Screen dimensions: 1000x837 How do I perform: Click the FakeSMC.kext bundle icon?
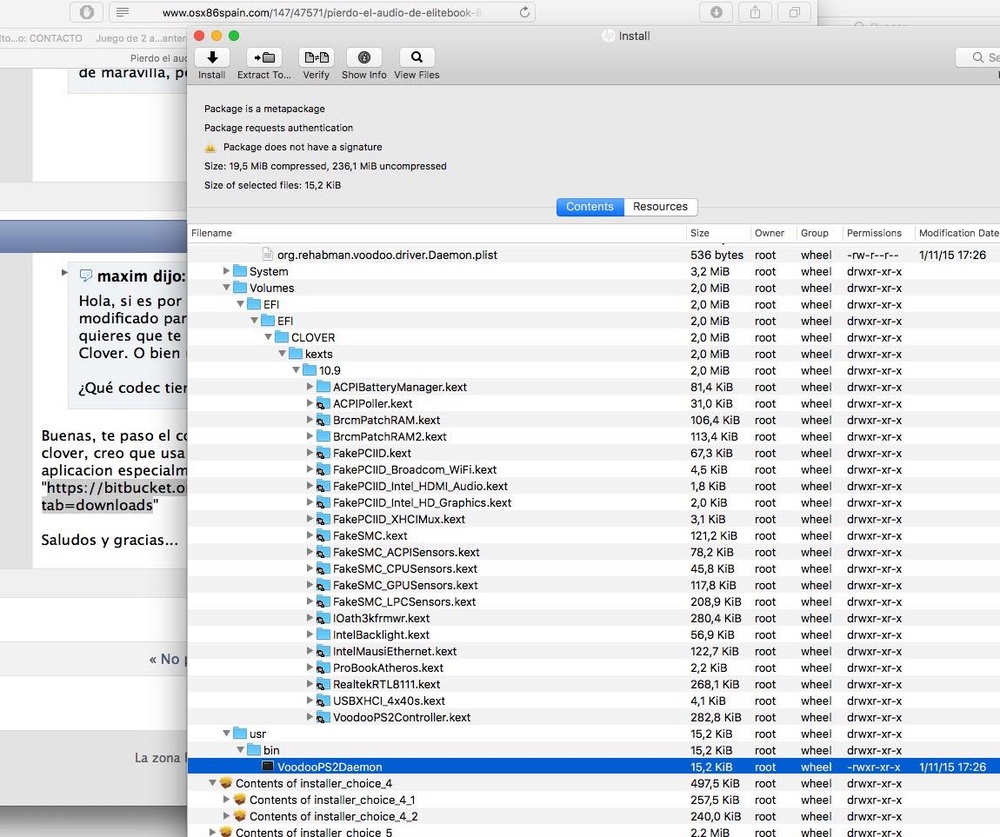tap(323, 536)
